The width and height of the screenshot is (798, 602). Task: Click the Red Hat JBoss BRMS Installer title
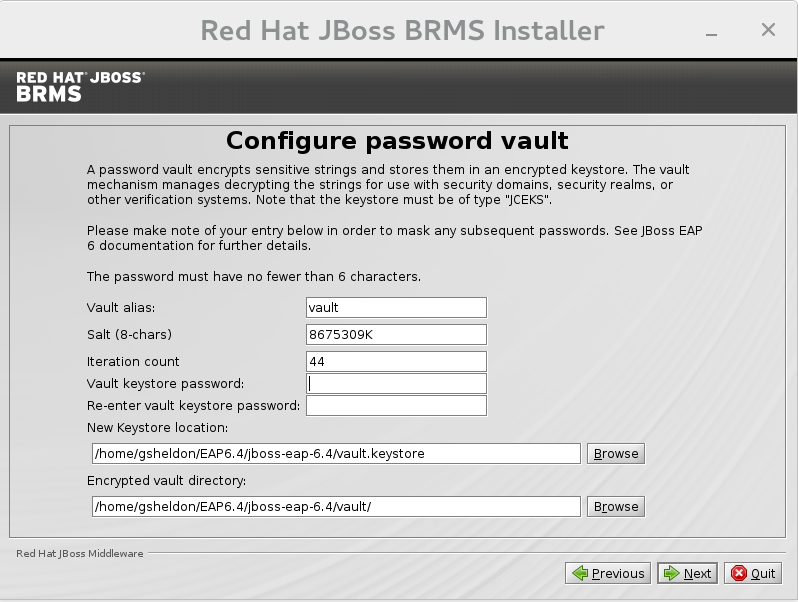[x=402, y=30]
